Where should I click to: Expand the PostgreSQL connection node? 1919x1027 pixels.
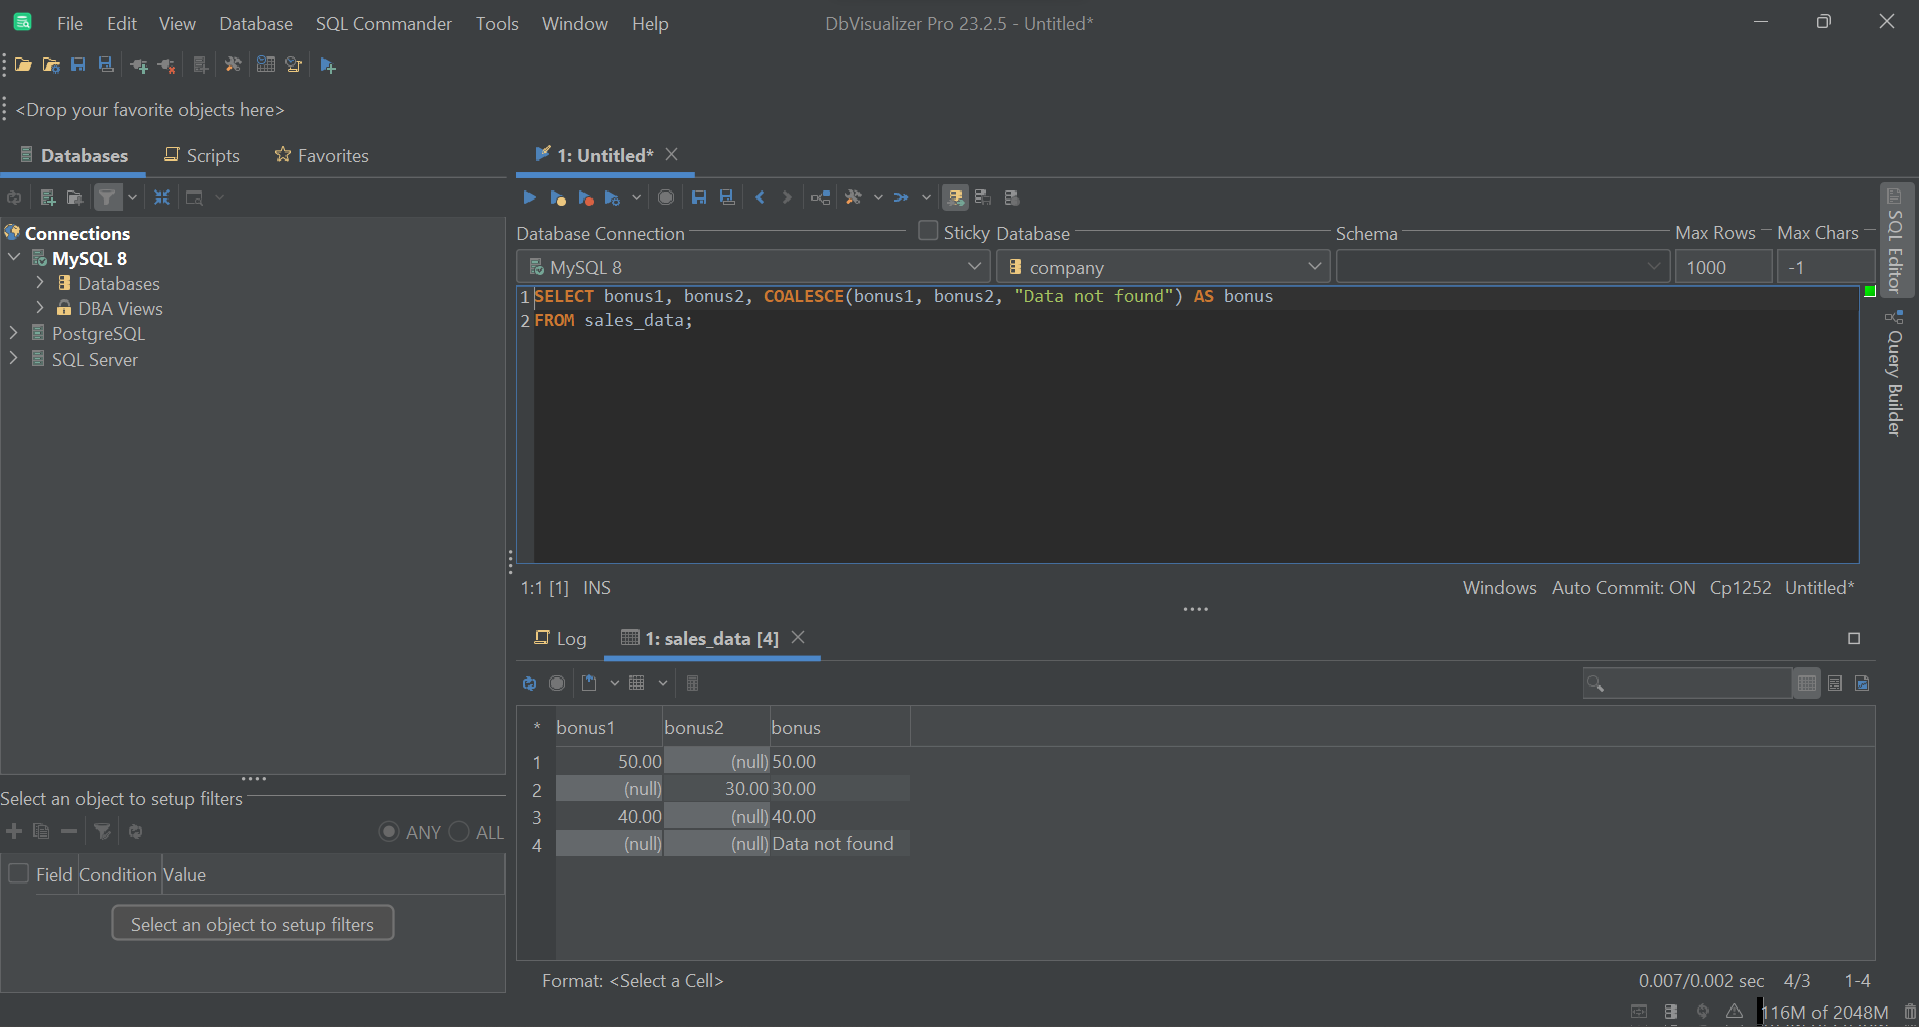14,333
